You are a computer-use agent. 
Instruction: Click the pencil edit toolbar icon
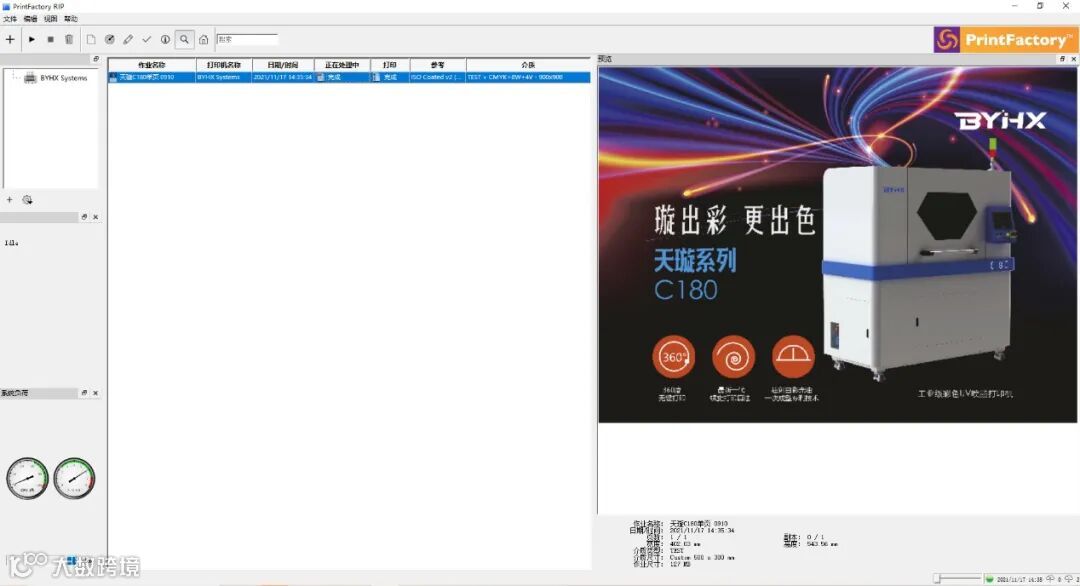point(128,39)
